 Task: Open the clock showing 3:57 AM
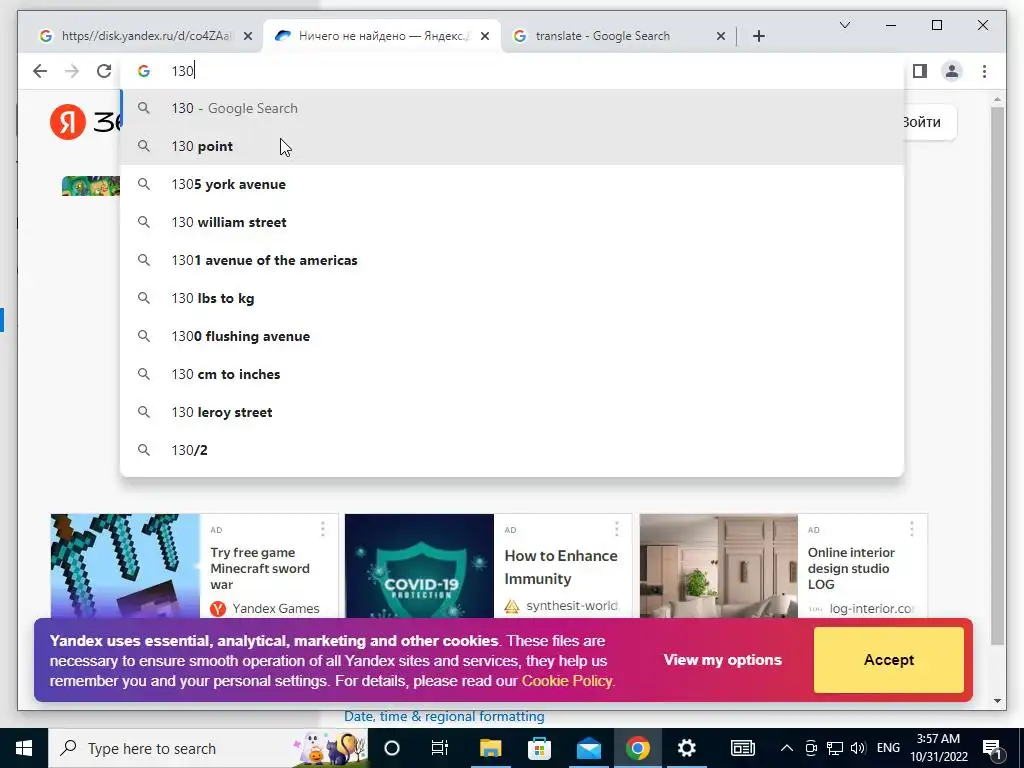point(938,748)
